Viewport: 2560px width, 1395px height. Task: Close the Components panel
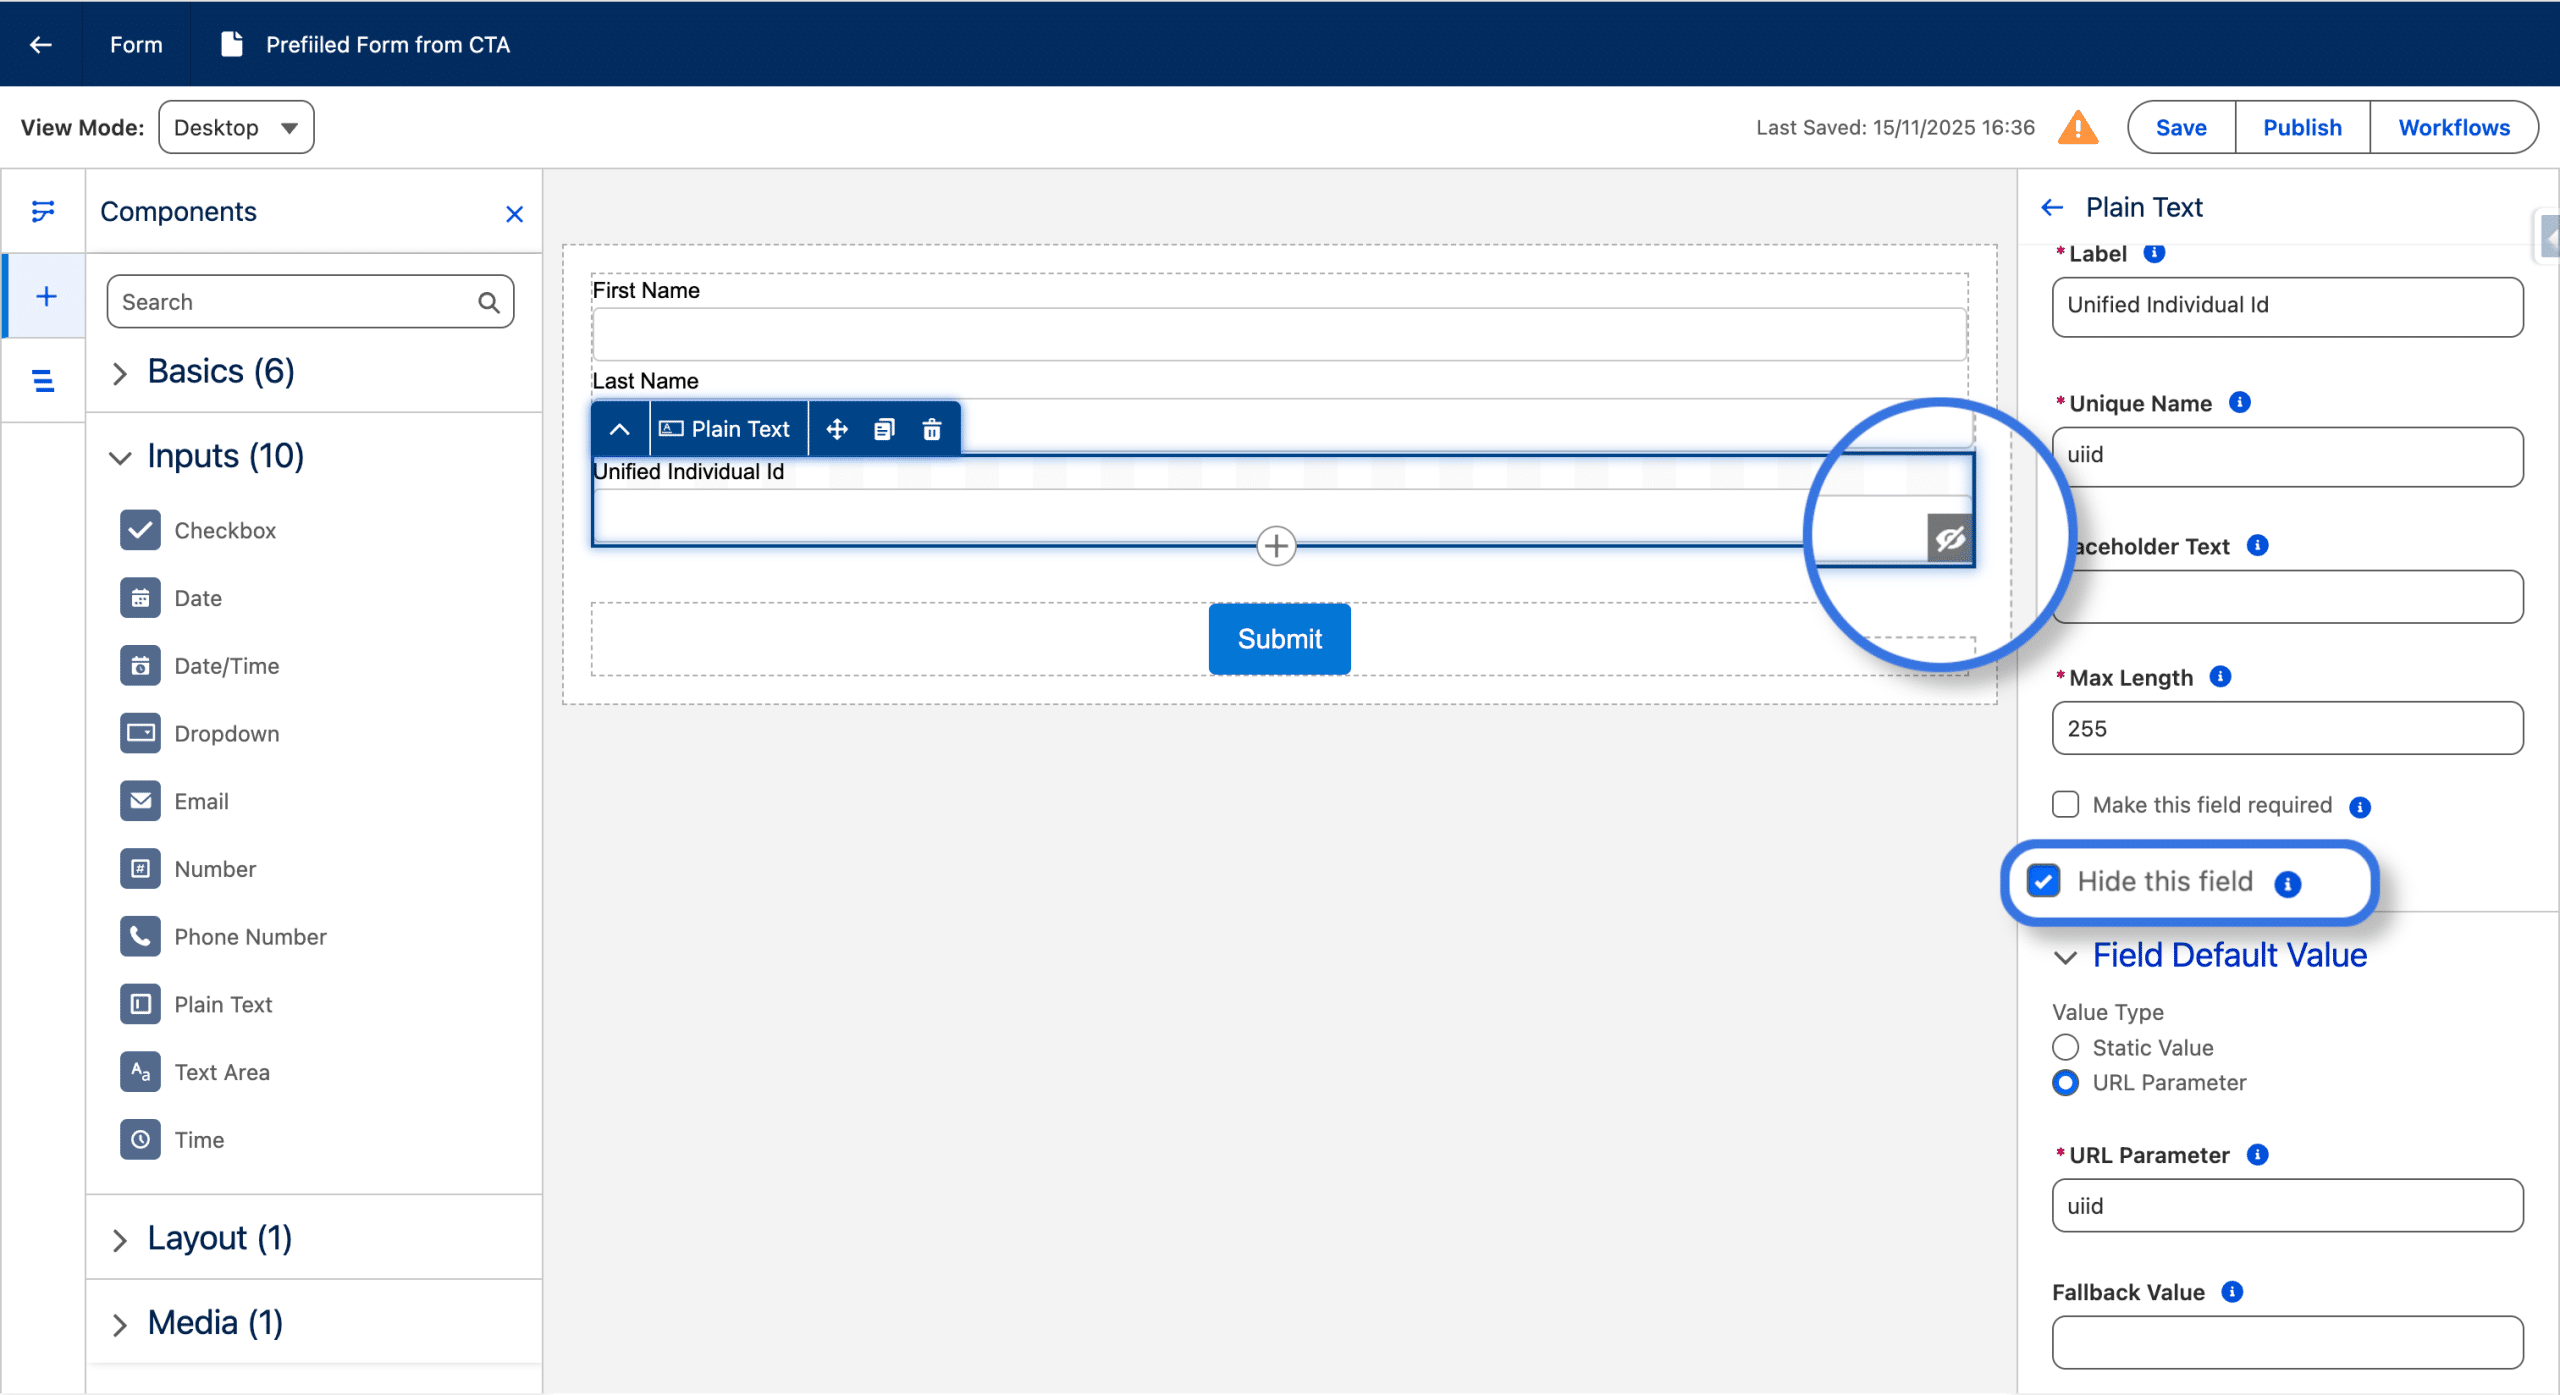point(514,213)
